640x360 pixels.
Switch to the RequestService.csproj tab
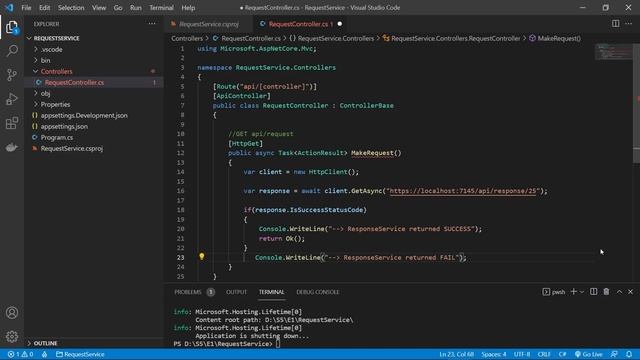tap(209, 24)
